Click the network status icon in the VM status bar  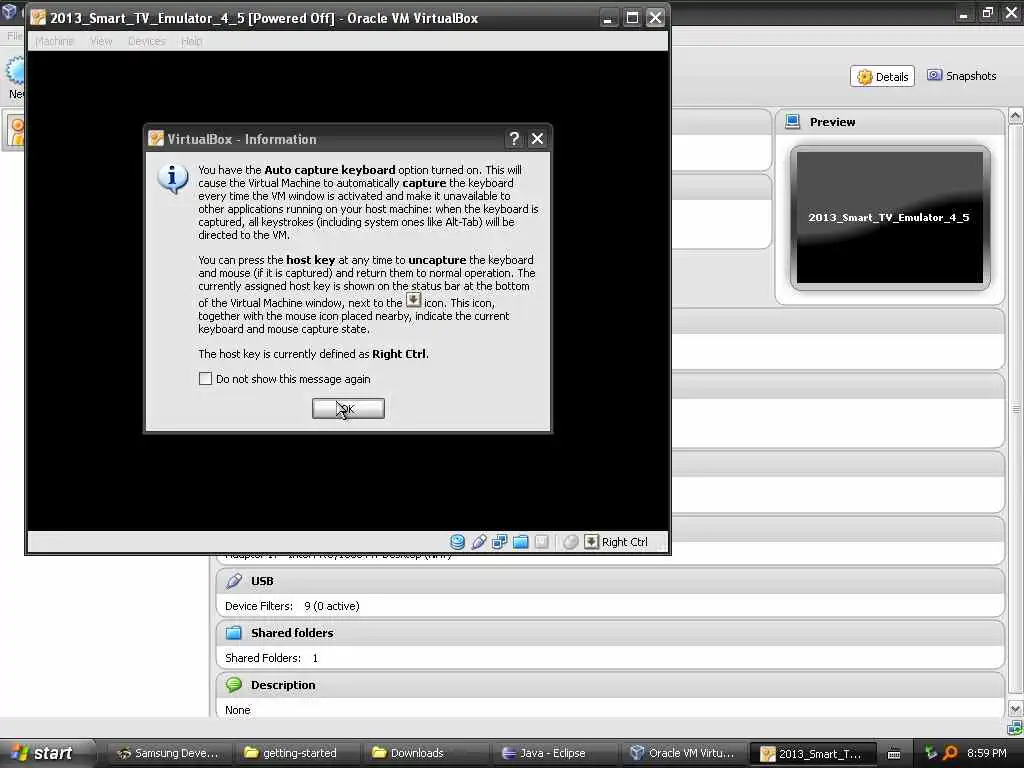tap(500, 542)
